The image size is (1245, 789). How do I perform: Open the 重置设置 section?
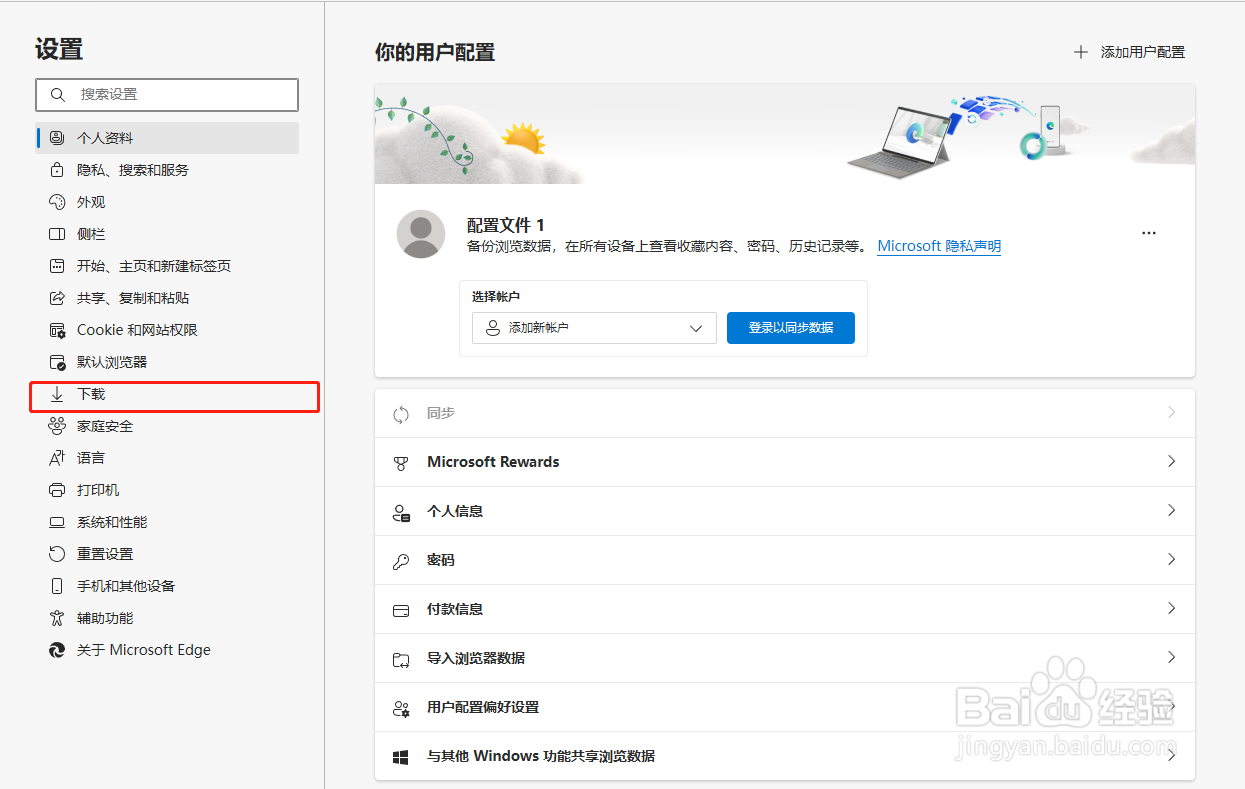point(167,554)
